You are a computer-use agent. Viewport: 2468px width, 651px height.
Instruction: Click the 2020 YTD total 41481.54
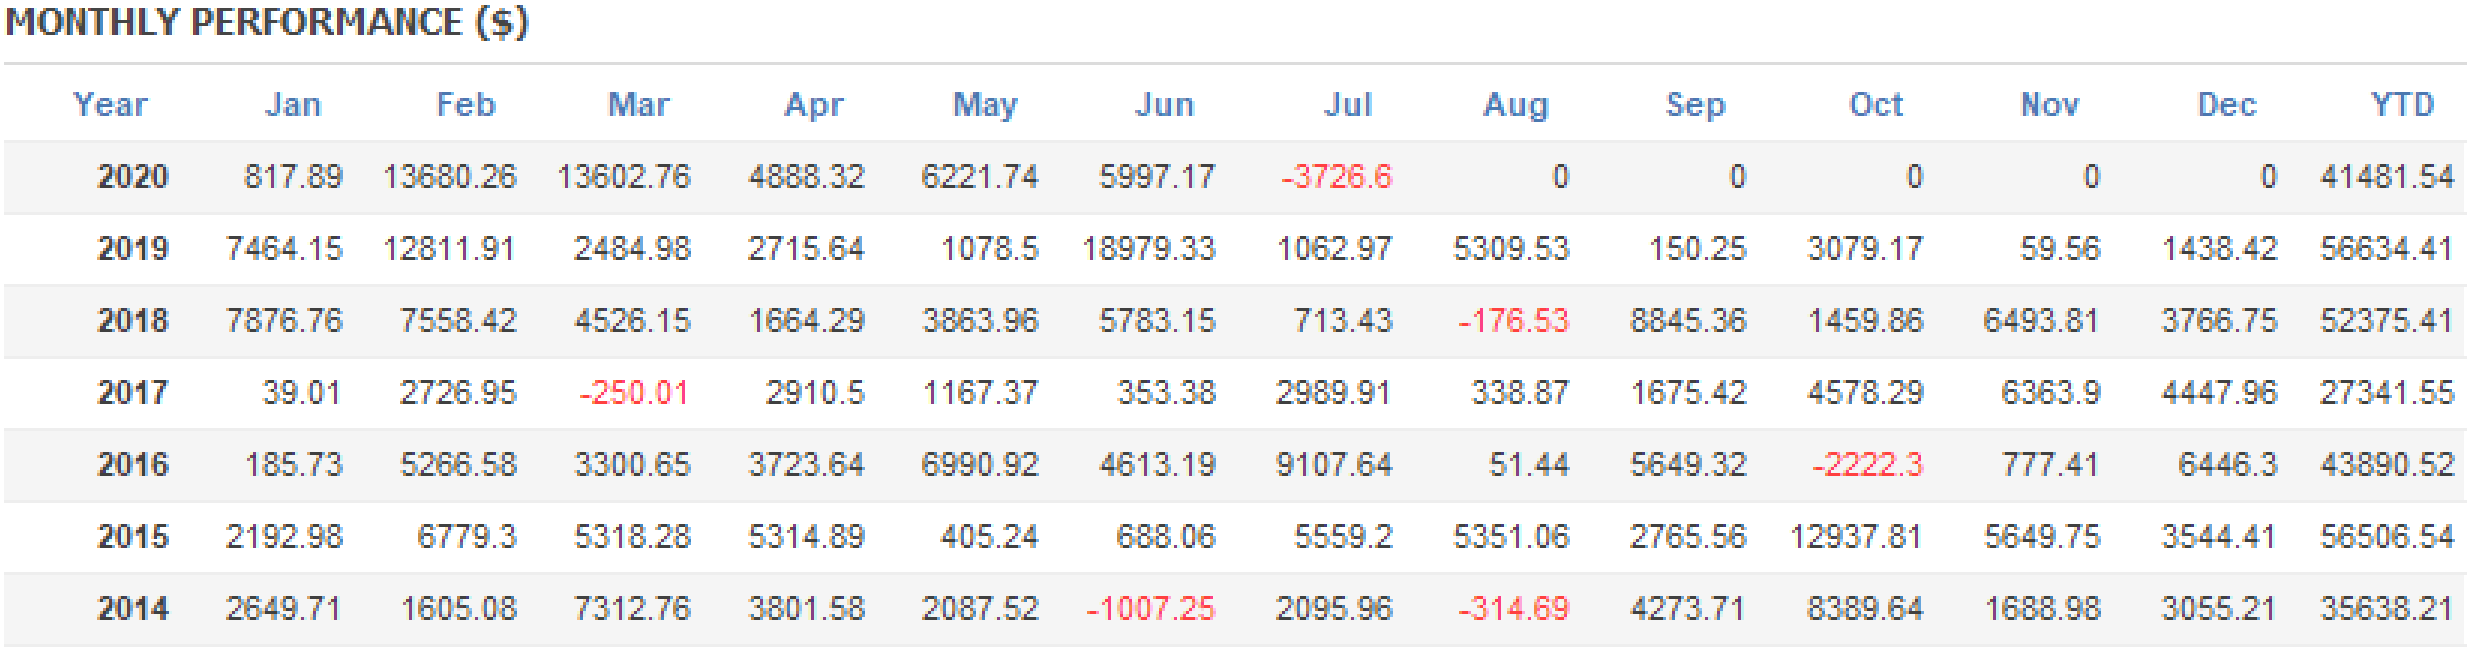click(2387, 177)
